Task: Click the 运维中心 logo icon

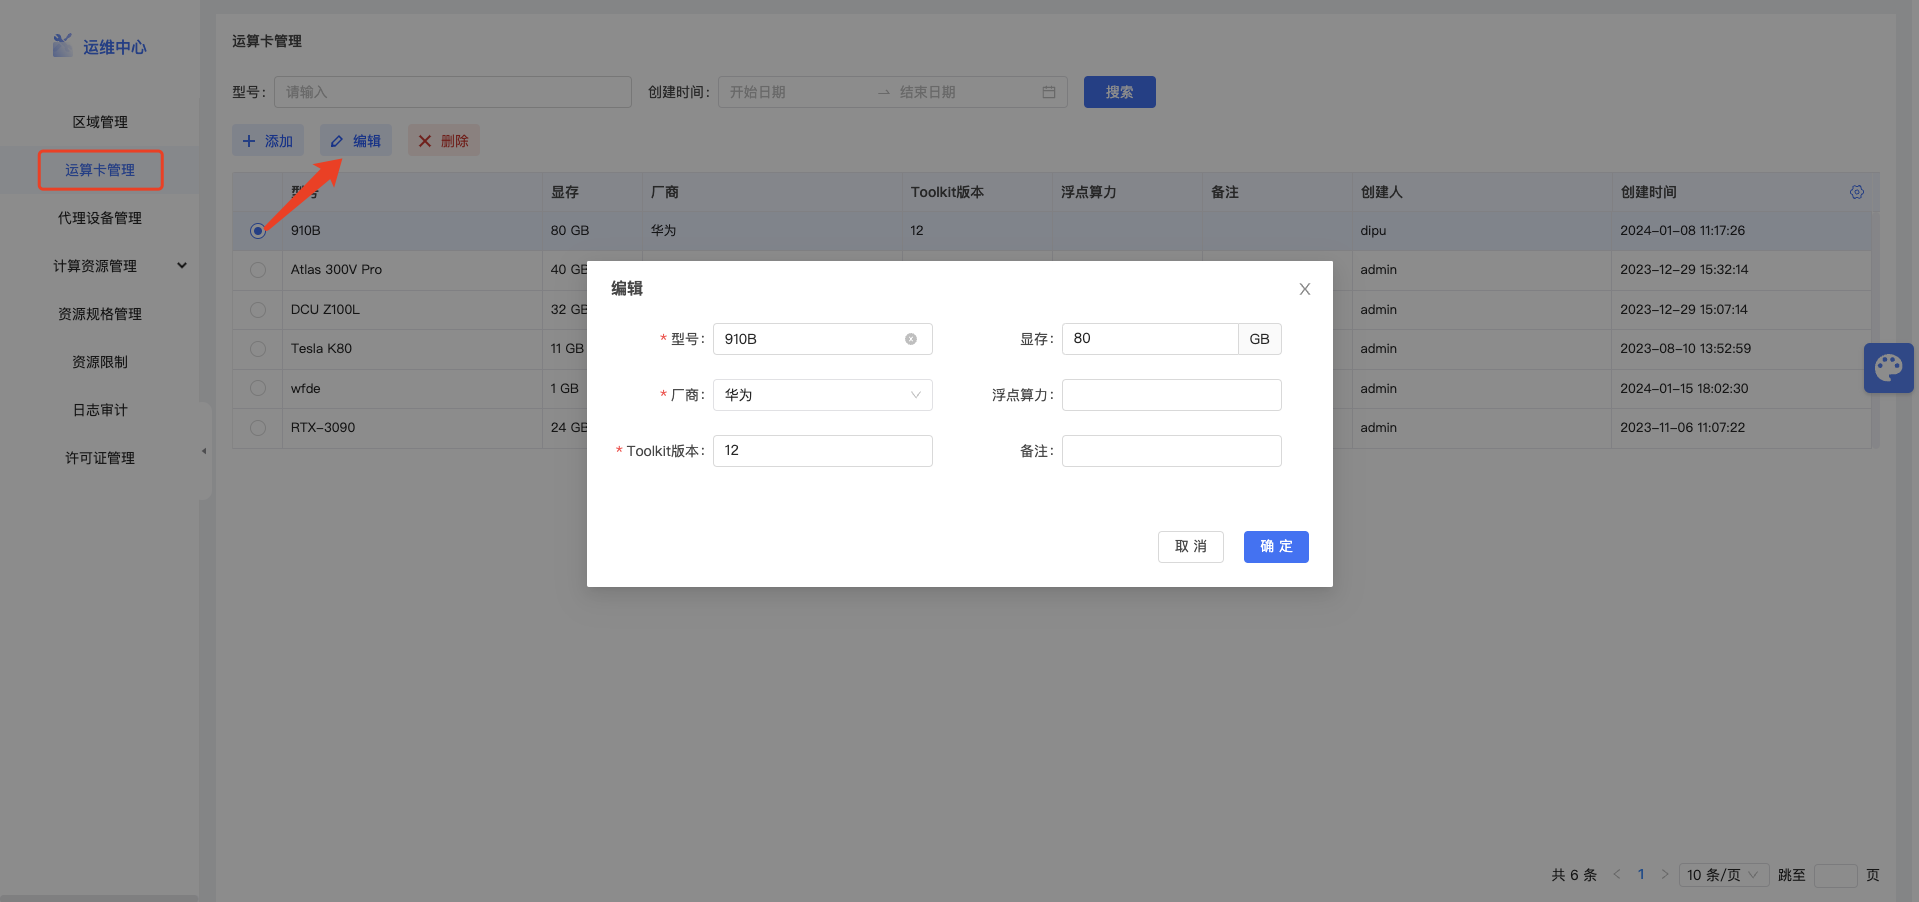Action: (62, 45)
